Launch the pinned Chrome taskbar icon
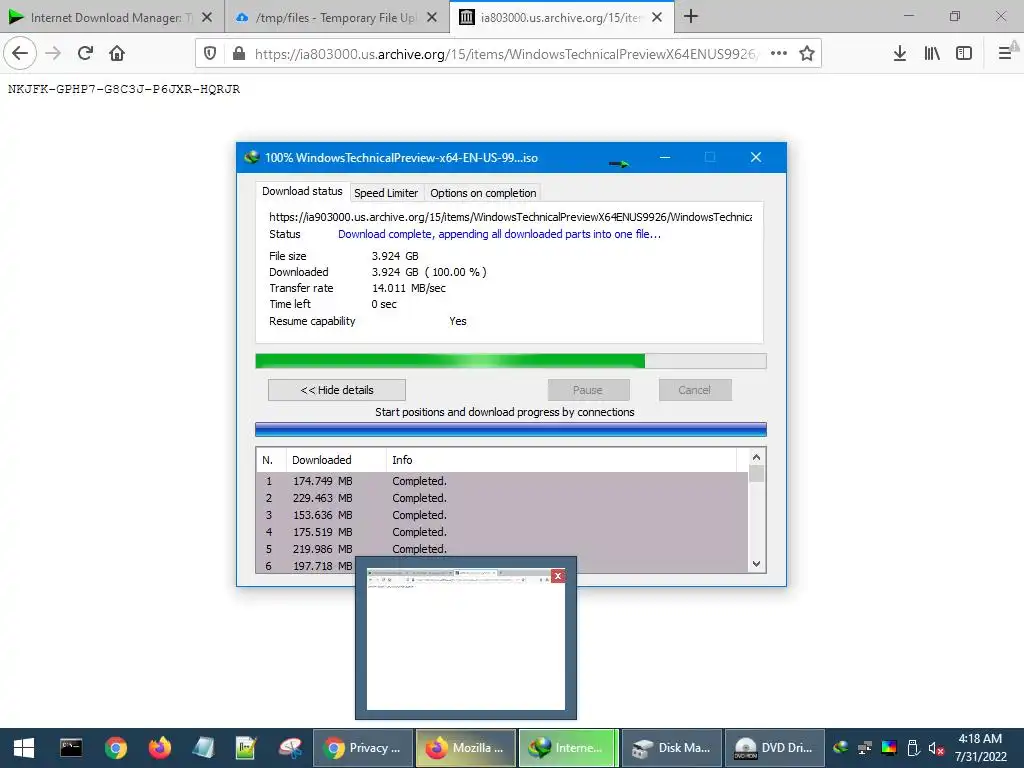 pyautogui.click(x=116, y=748)
